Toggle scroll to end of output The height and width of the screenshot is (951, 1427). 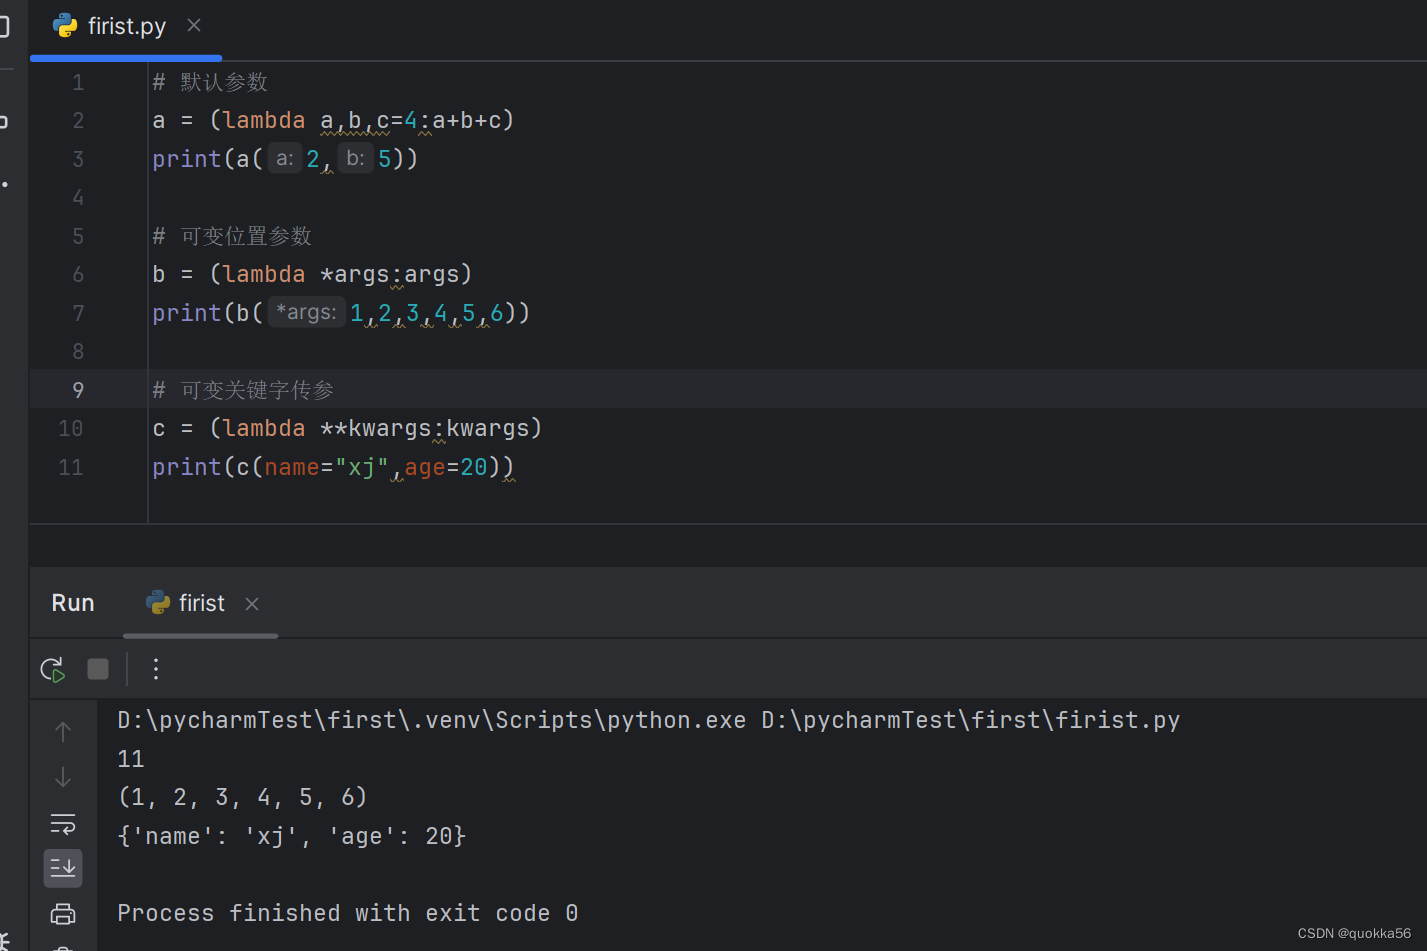coord(63,868)
